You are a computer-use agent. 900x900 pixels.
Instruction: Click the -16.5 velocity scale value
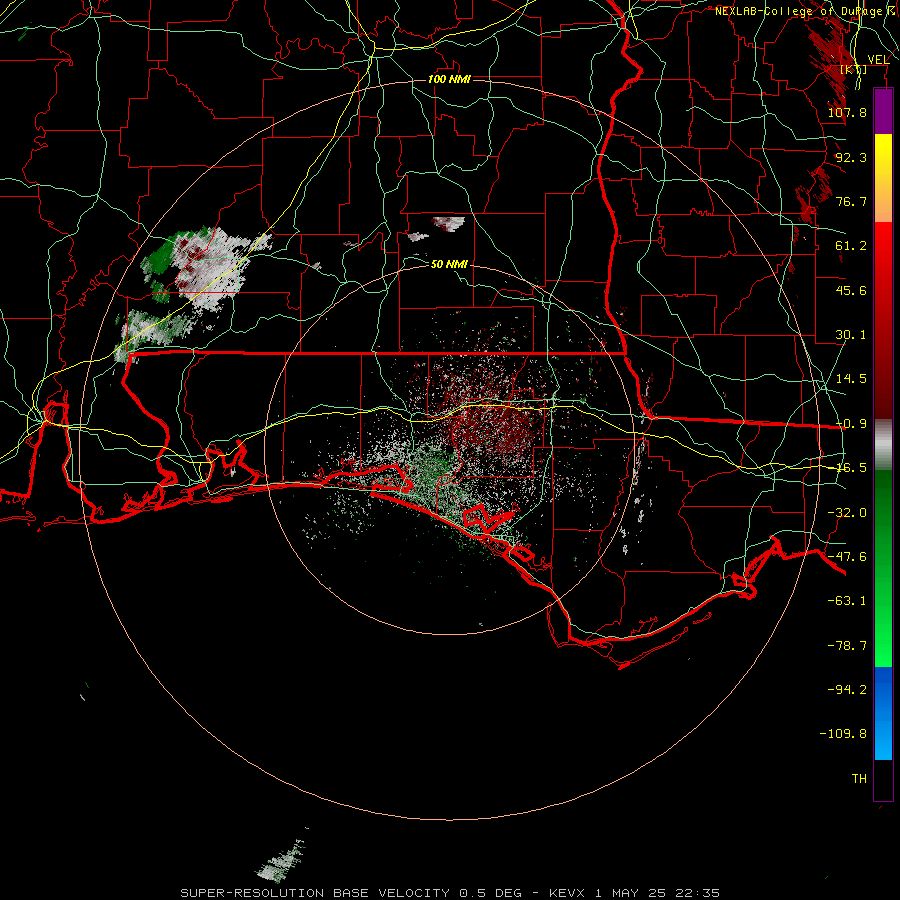click(851, 468)
